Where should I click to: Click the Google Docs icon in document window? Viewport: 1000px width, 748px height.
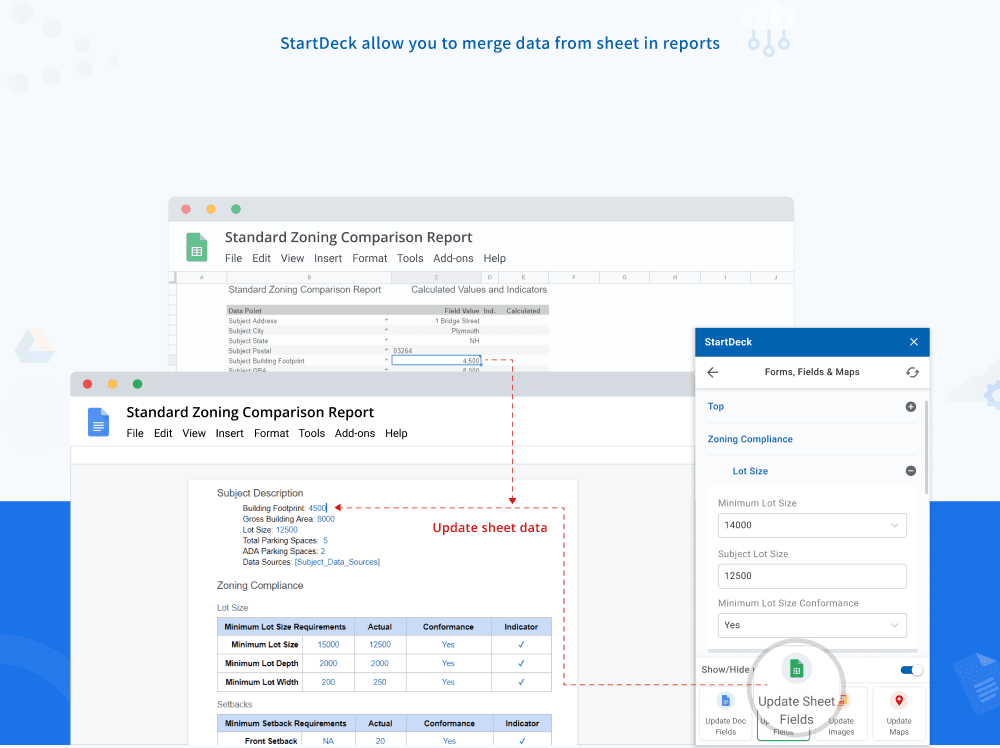(x=98, y=422)
